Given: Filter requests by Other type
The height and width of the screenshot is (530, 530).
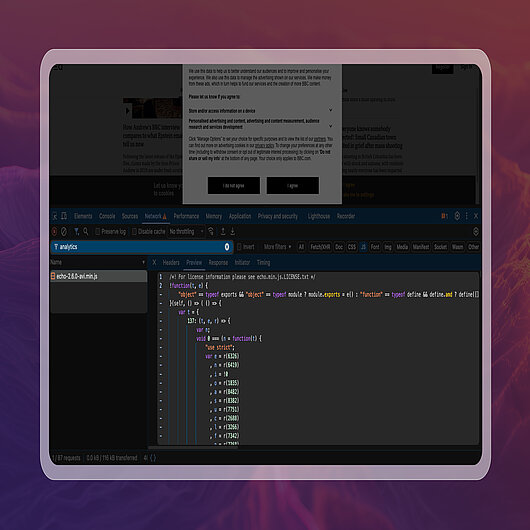Looking at the screenshot, I should tap(473, 247).
